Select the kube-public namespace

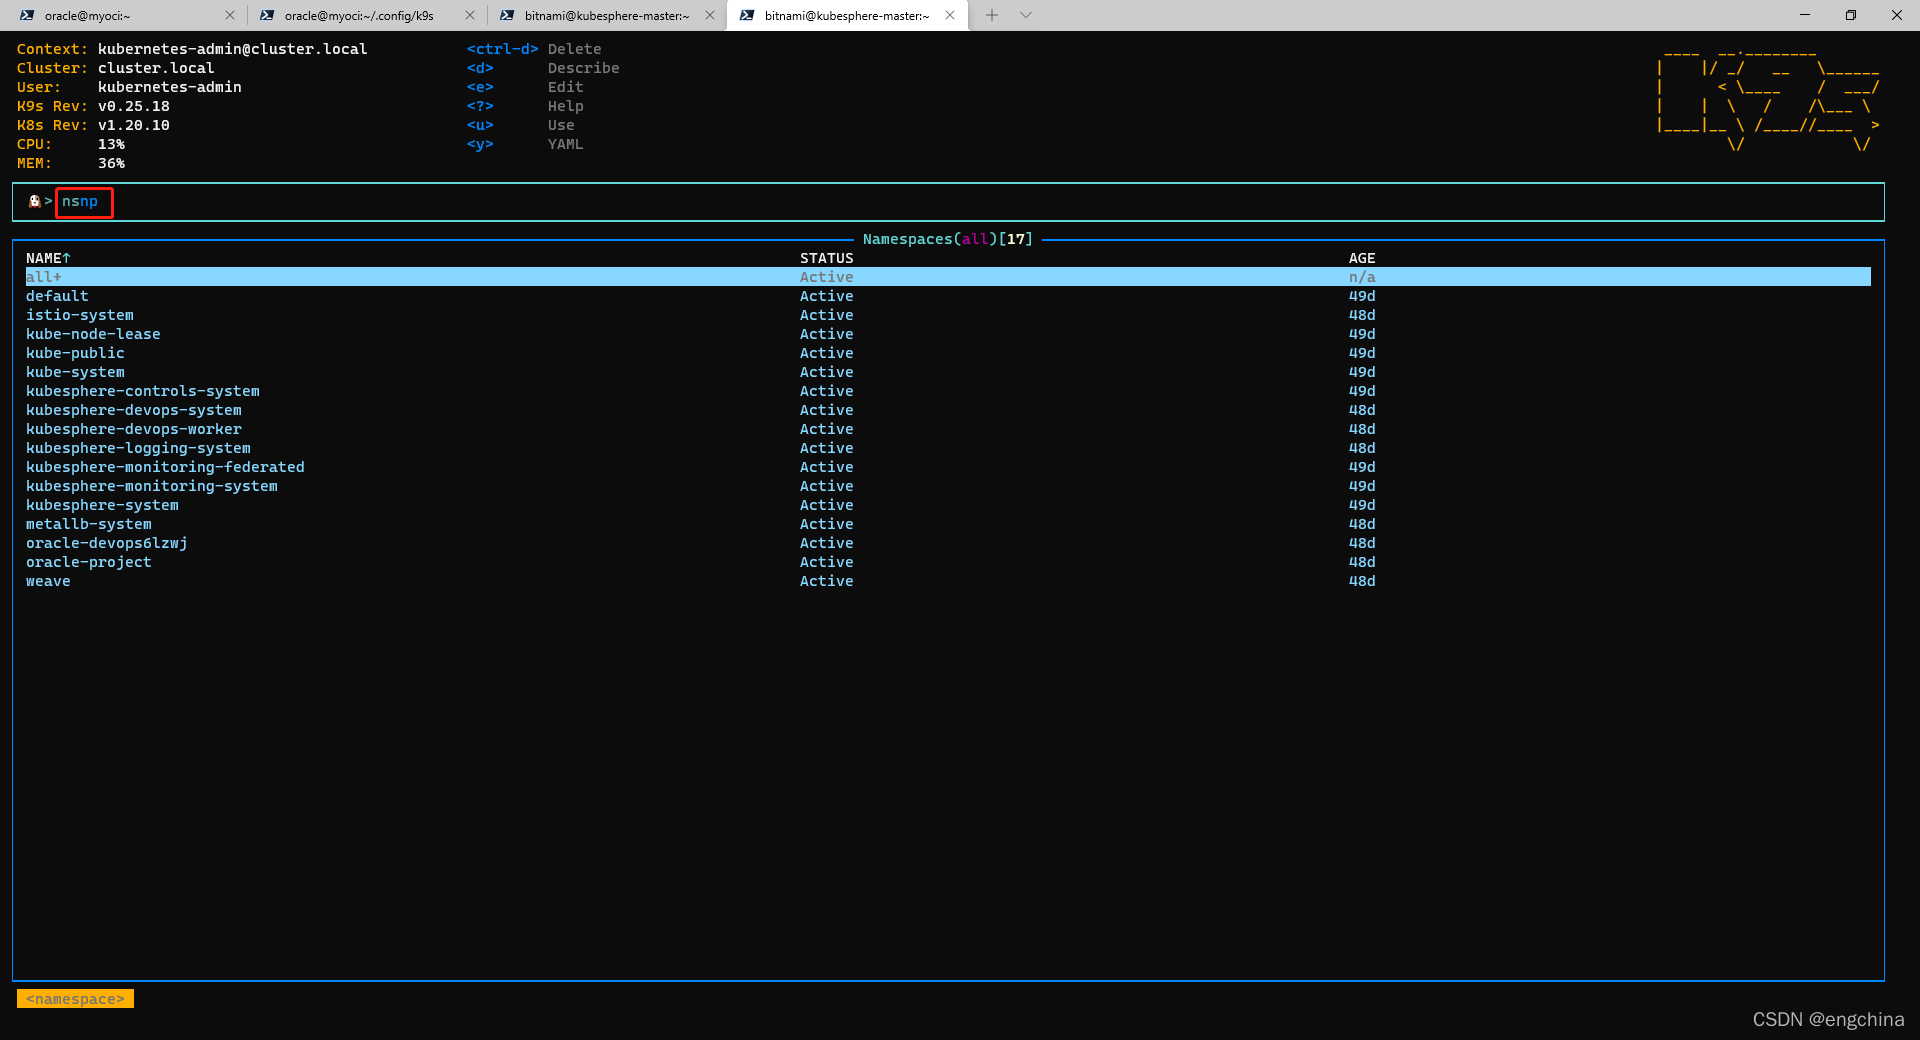(948, 353)
